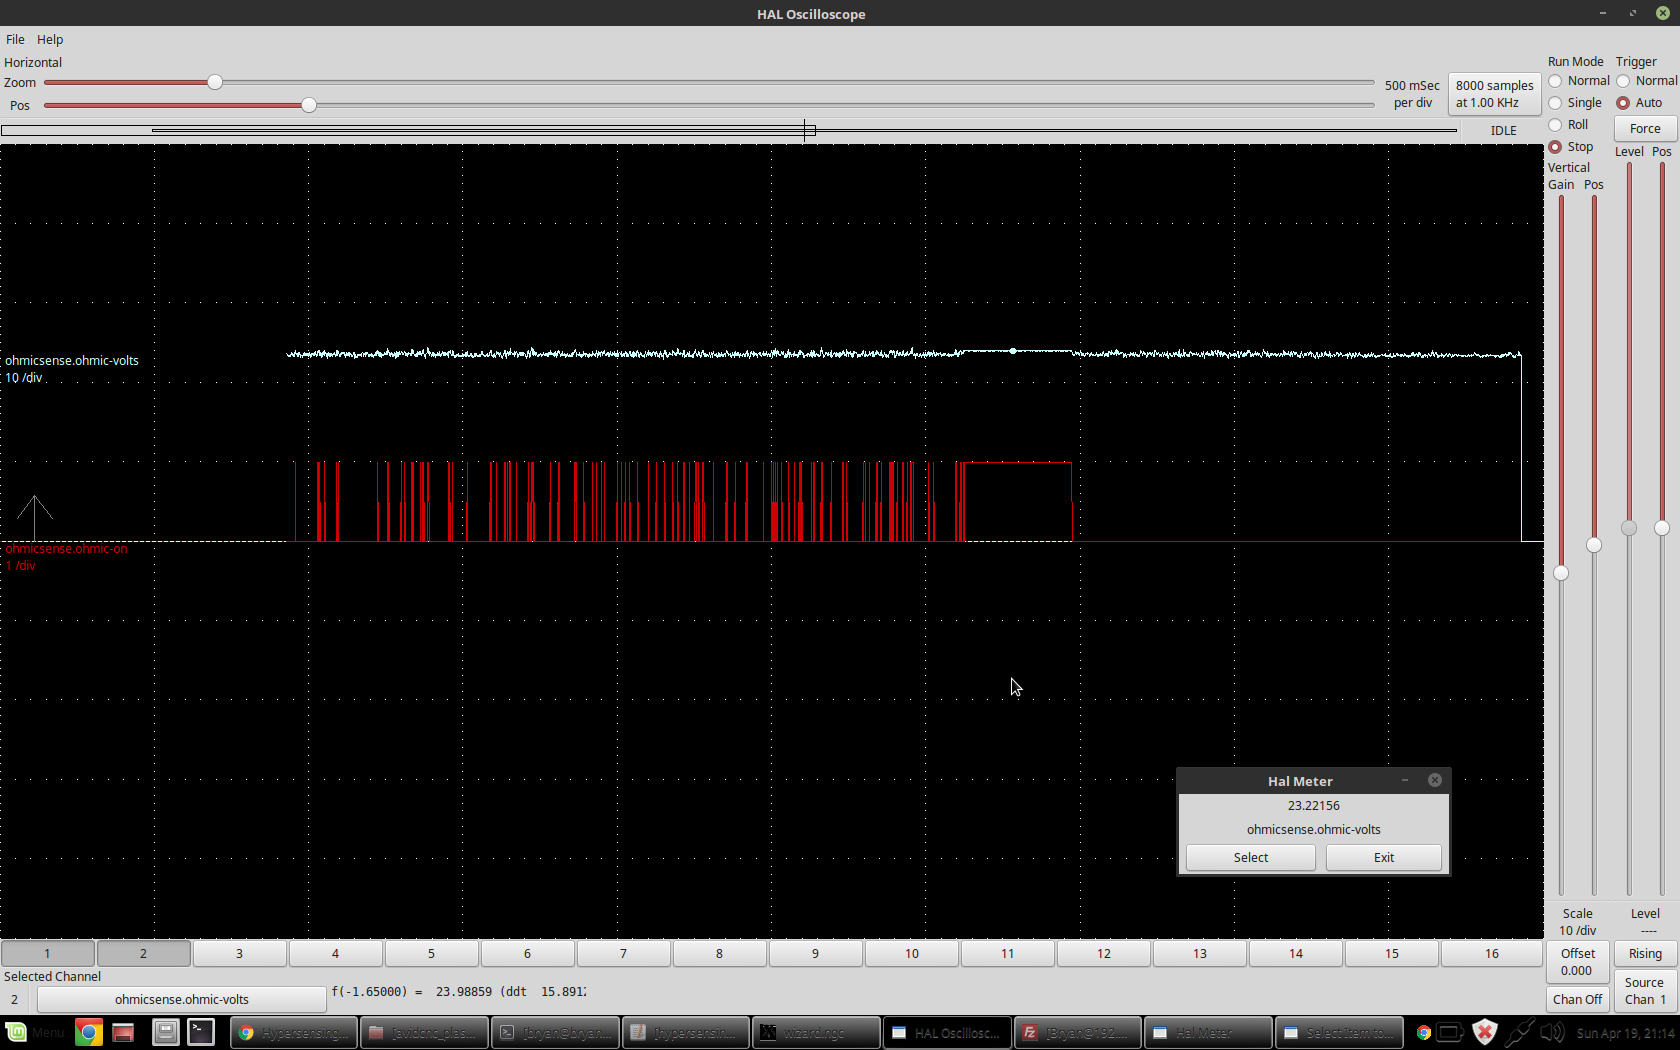
Task: Switch to FileZilla Bryan@192 window in taskbar
Action: coord(1077,1033)
